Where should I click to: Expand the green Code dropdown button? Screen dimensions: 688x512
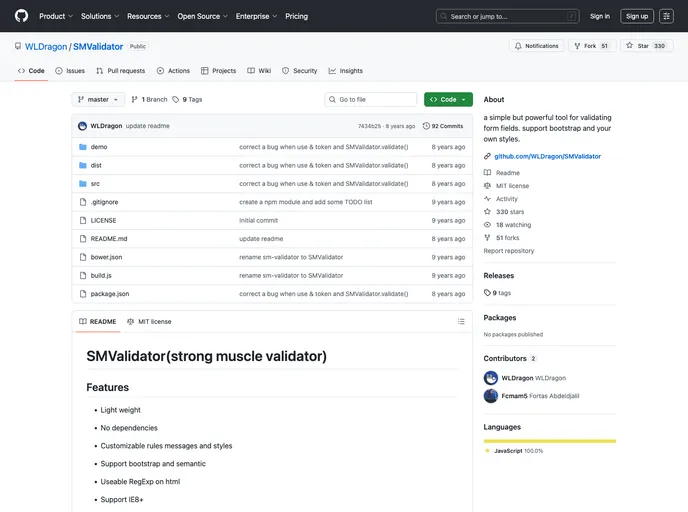(x=448, y=100)
